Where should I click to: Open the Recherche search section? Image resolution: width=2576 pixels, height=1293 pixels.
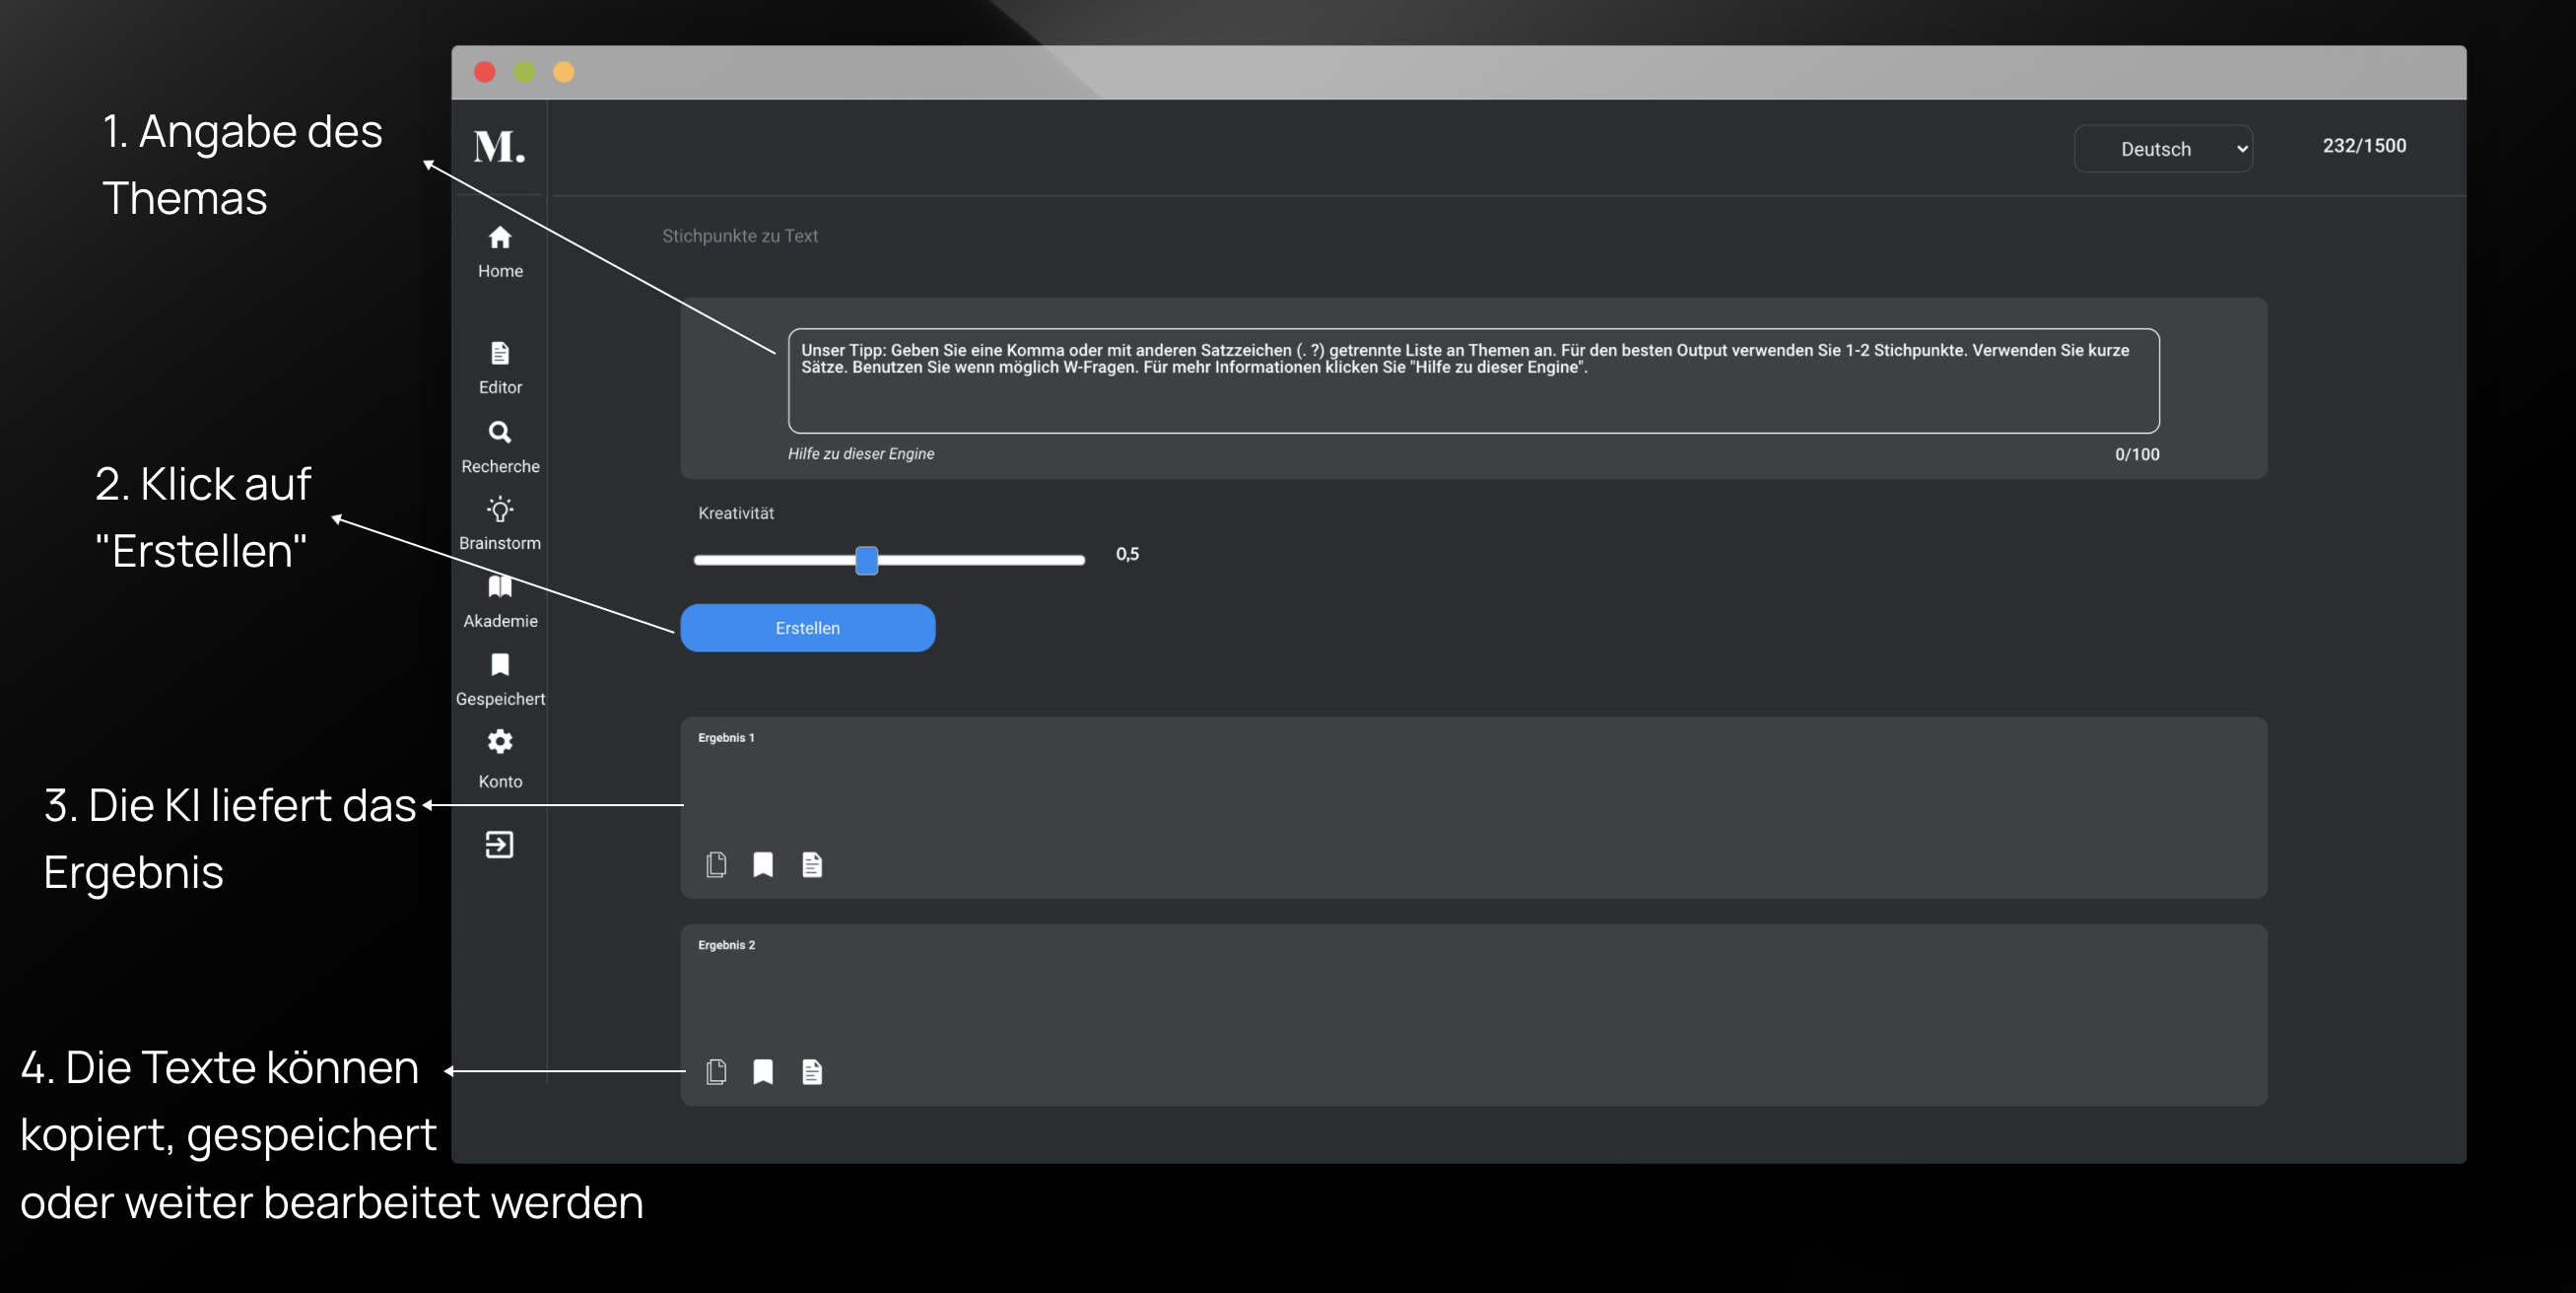point(500,445)
